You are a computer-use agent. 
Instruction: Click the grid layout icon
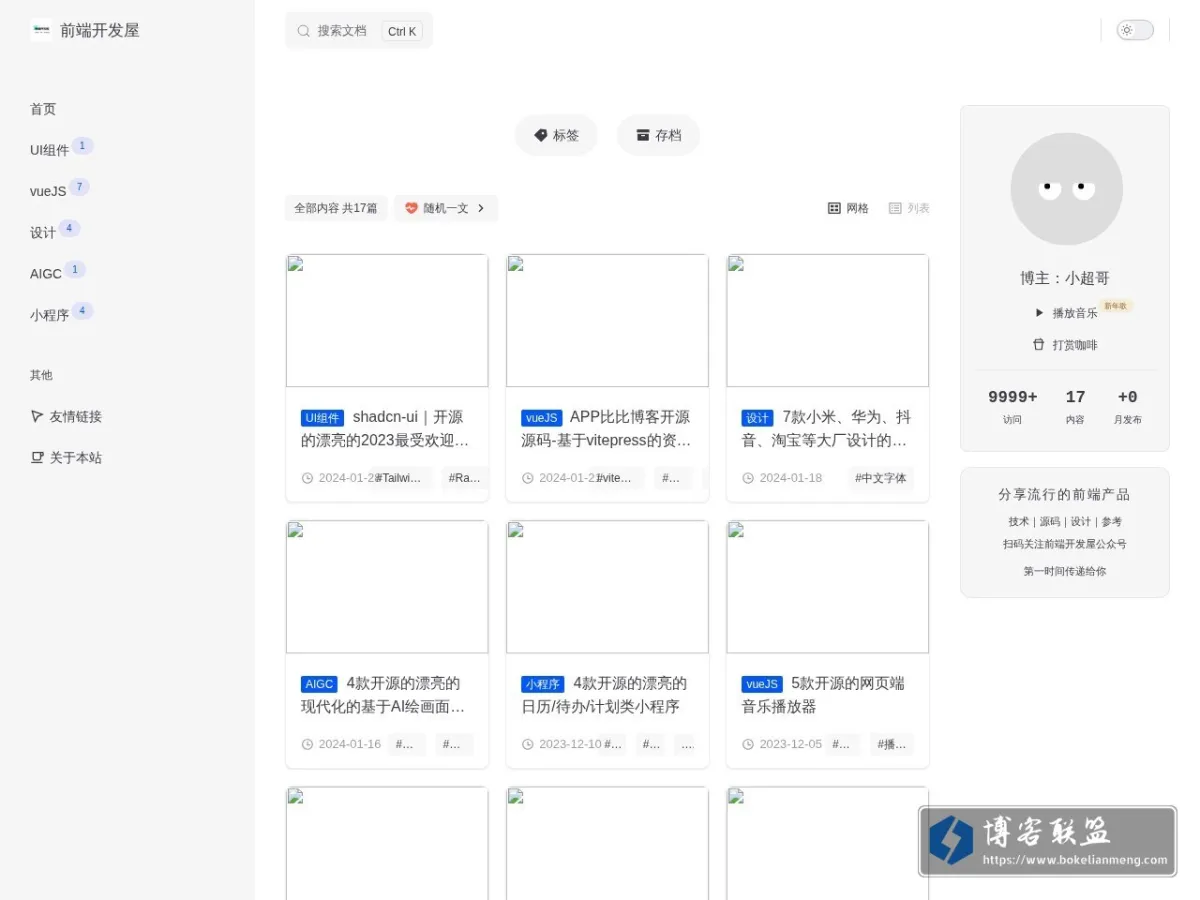click(x=834, y=208)
